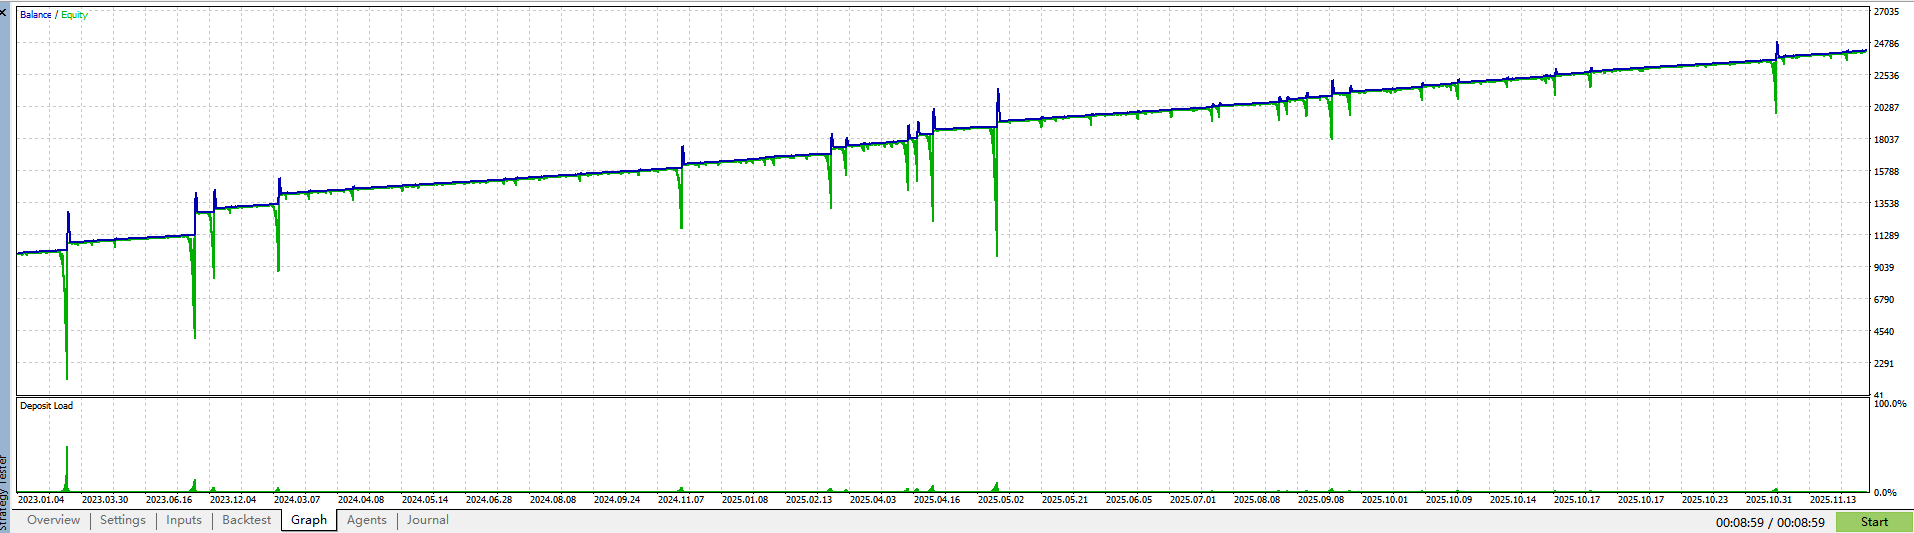1914x533 pixels.
Task: Click the 9039 axis value
Action: (1884, 268)
